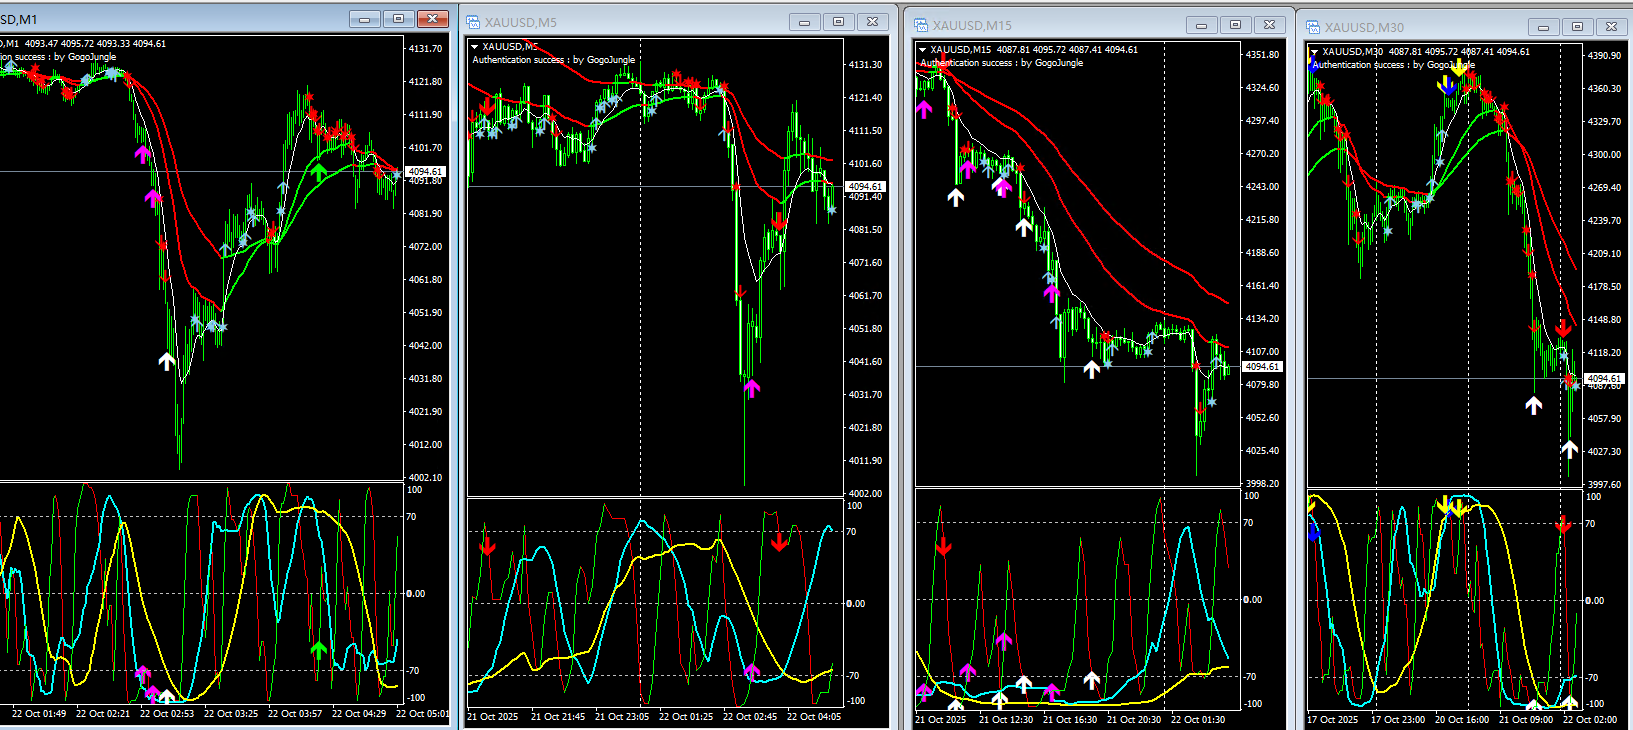This screenshot has height=730, width=1633.
Task: Select the XAUUSD,M15 window title
Action: coord(972,25)
